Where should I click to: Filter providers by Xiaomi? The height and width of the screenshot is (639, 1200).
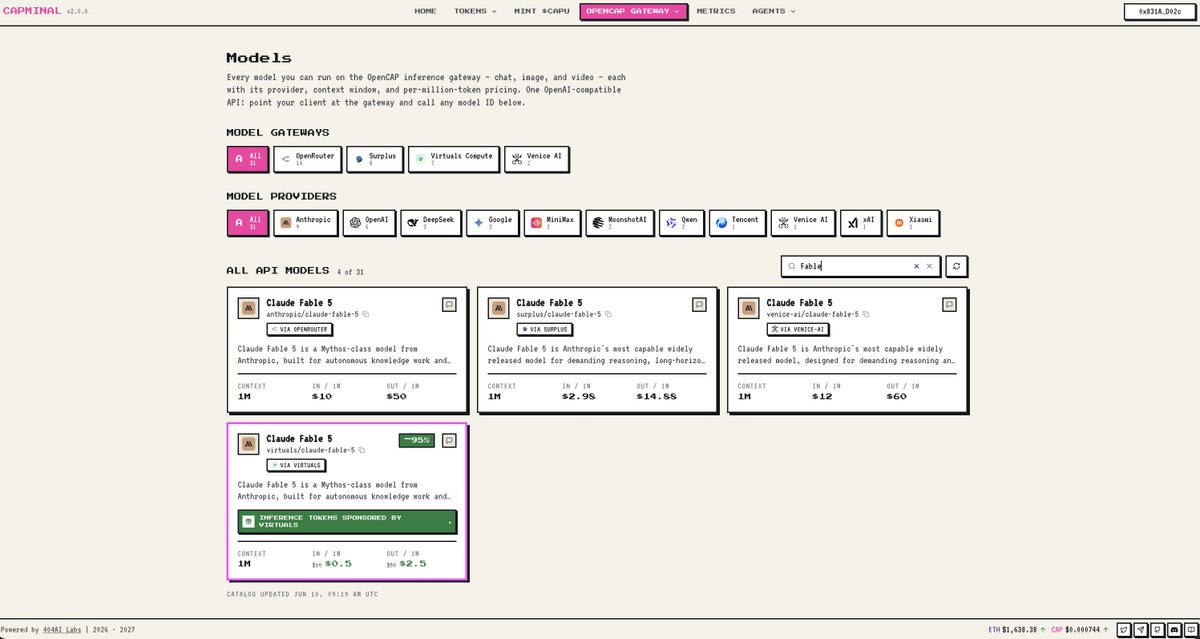pos(914,223)
